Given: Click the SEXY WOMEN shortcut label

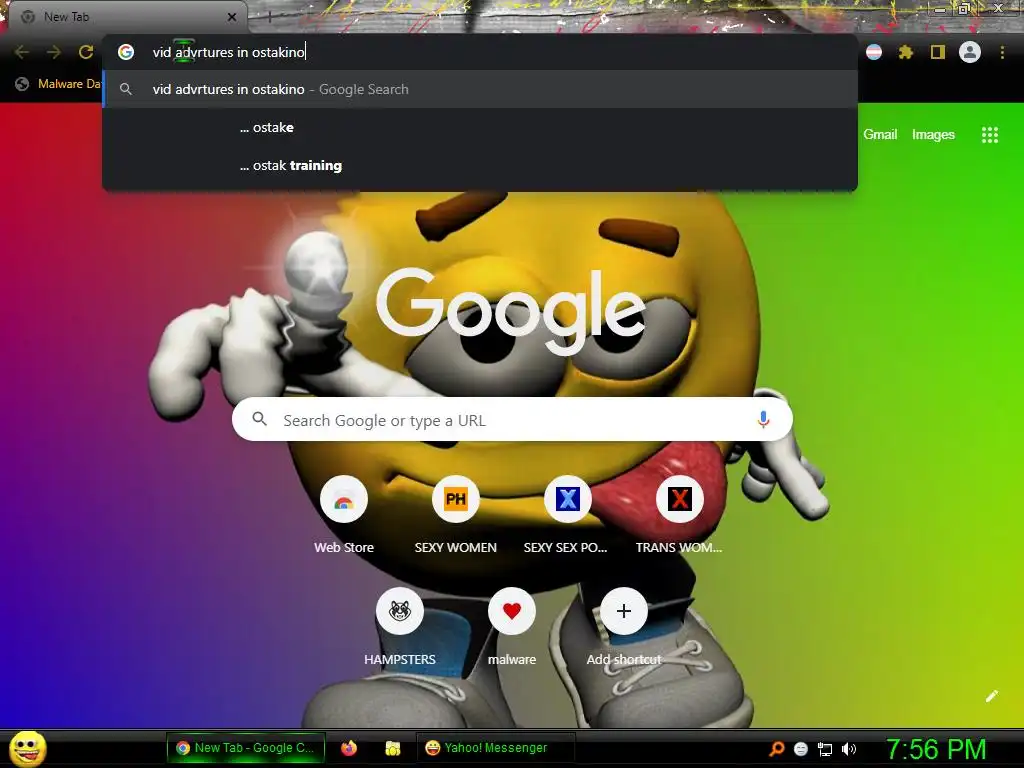Looking at the screenshot, I should tap(456, 548).
